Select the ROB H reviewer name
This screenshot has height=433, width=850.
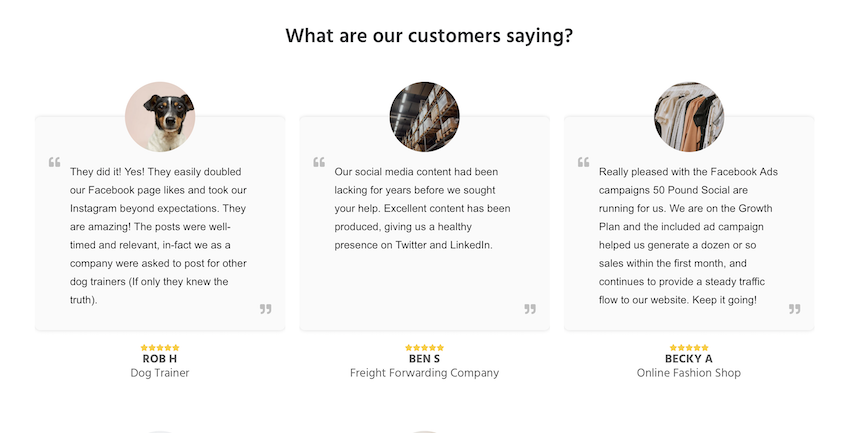coord(160,359)
